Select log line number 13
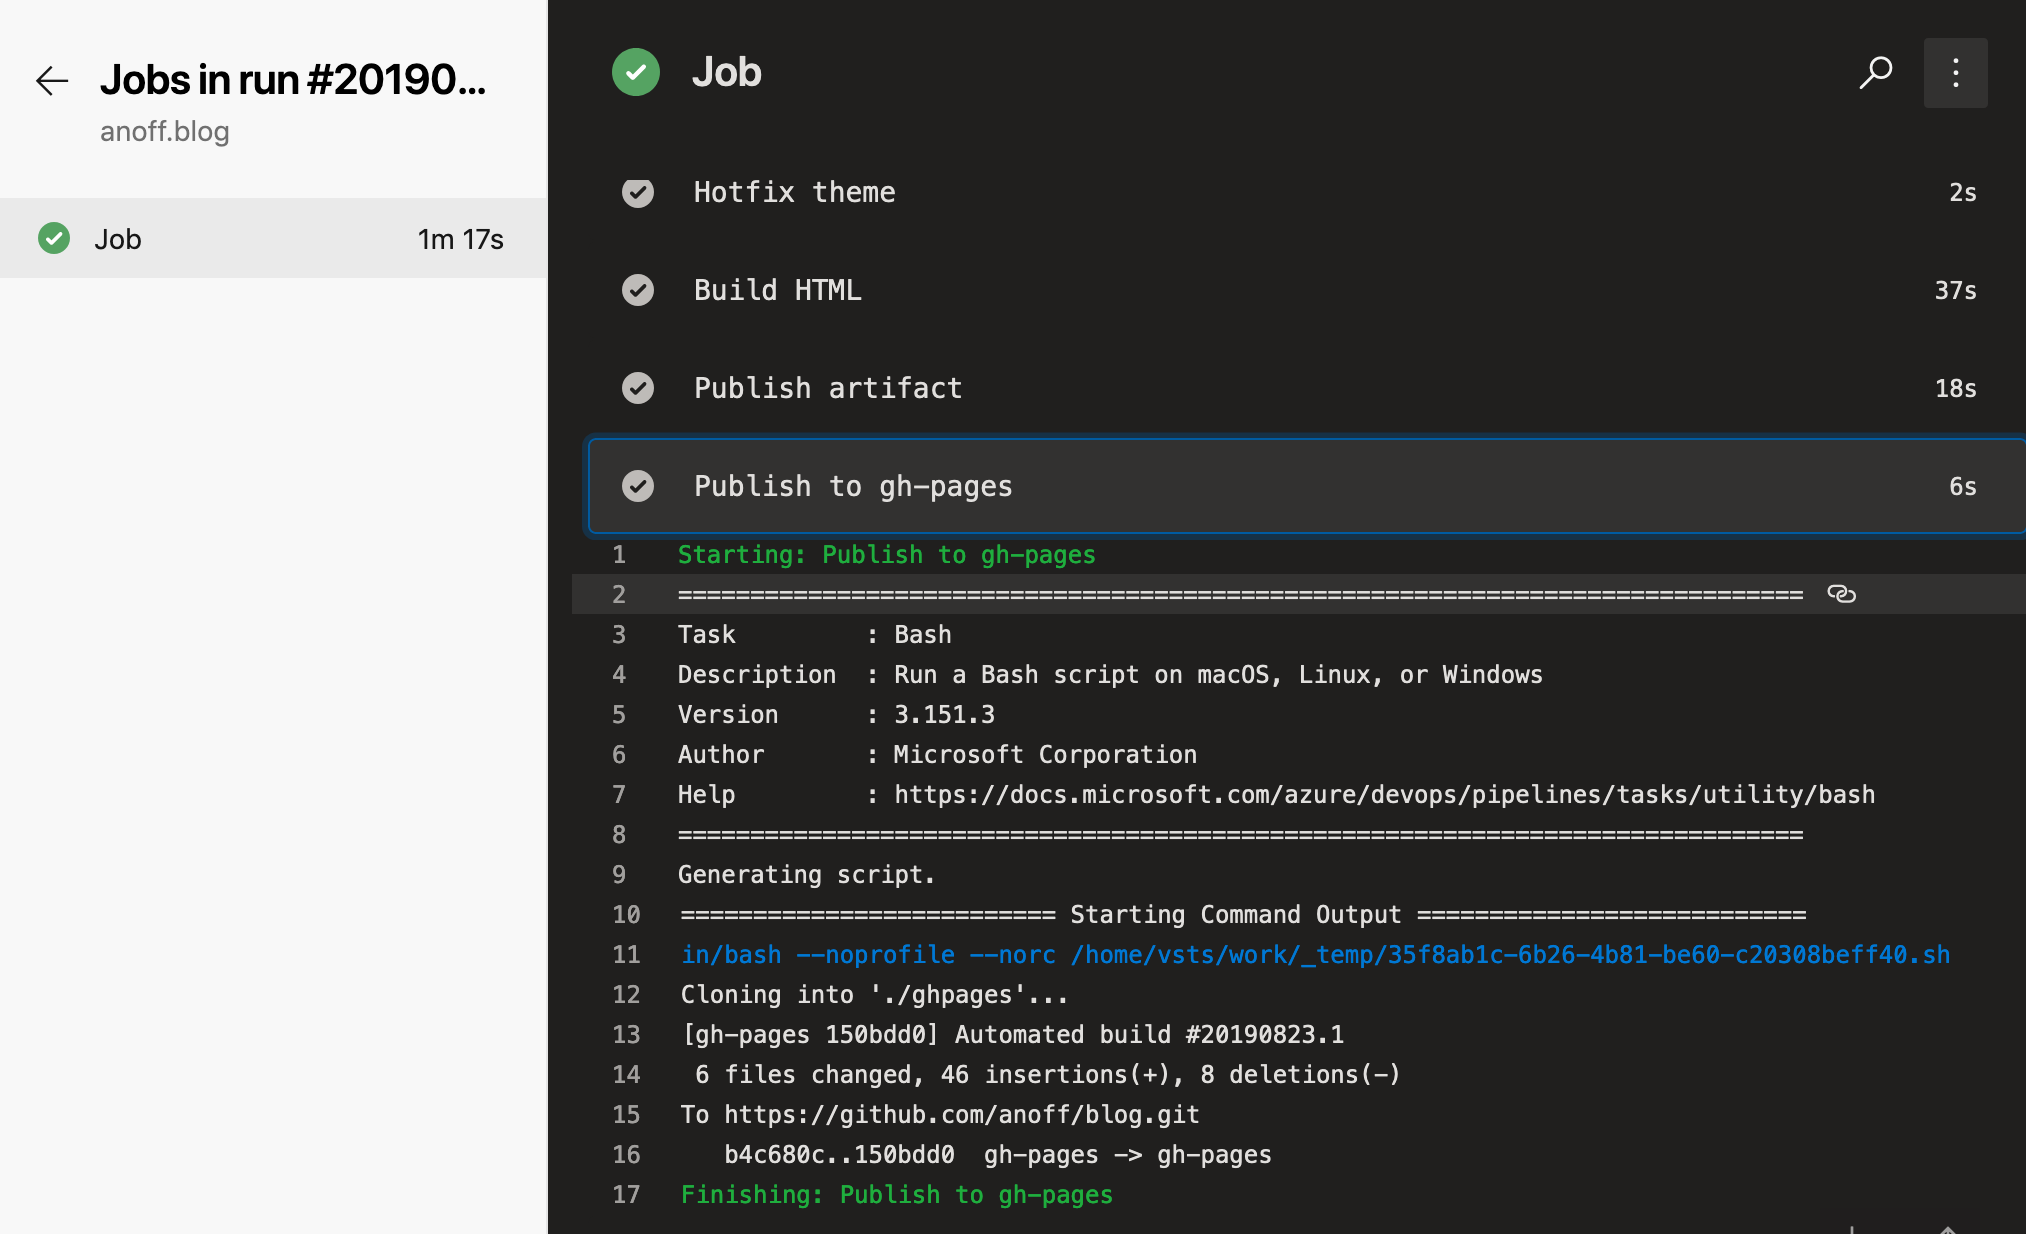 626,1034
